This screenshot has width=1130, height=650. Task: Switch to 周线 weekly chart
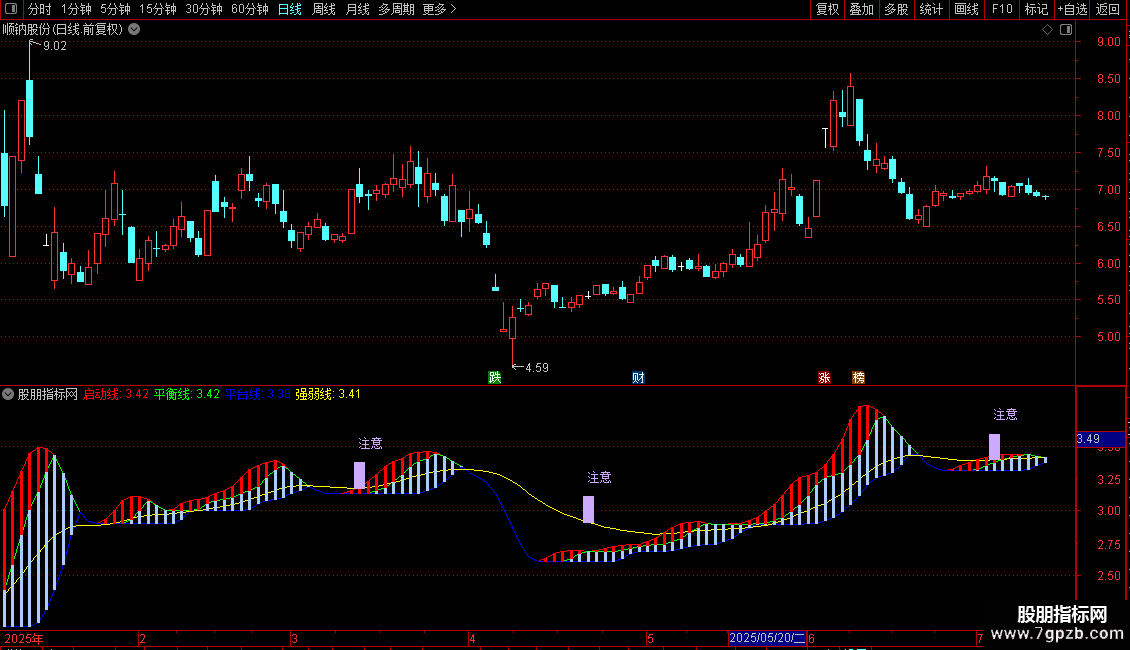[x=324, y=9]
